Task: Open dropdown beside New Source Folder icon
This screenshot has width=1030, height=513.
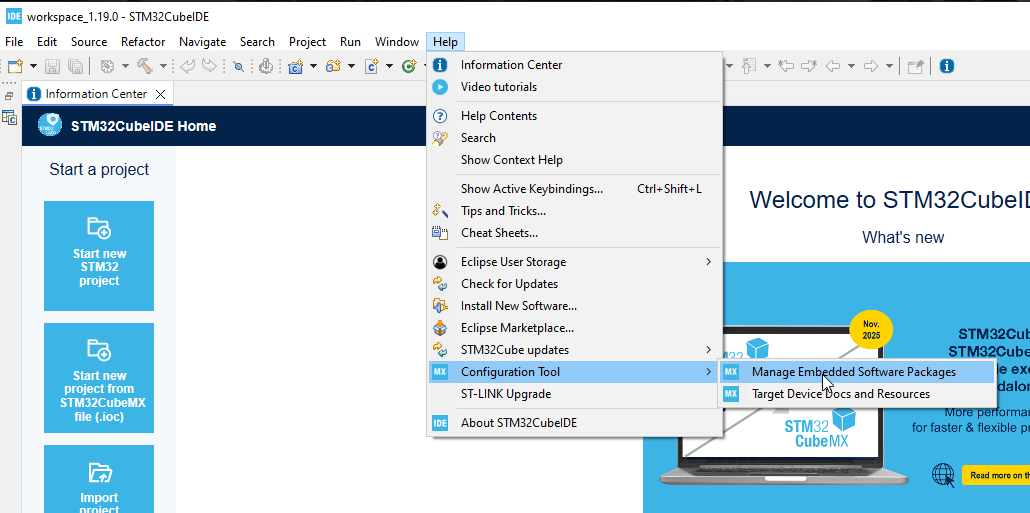Action: pyautogui.click(x=351, y=66)
